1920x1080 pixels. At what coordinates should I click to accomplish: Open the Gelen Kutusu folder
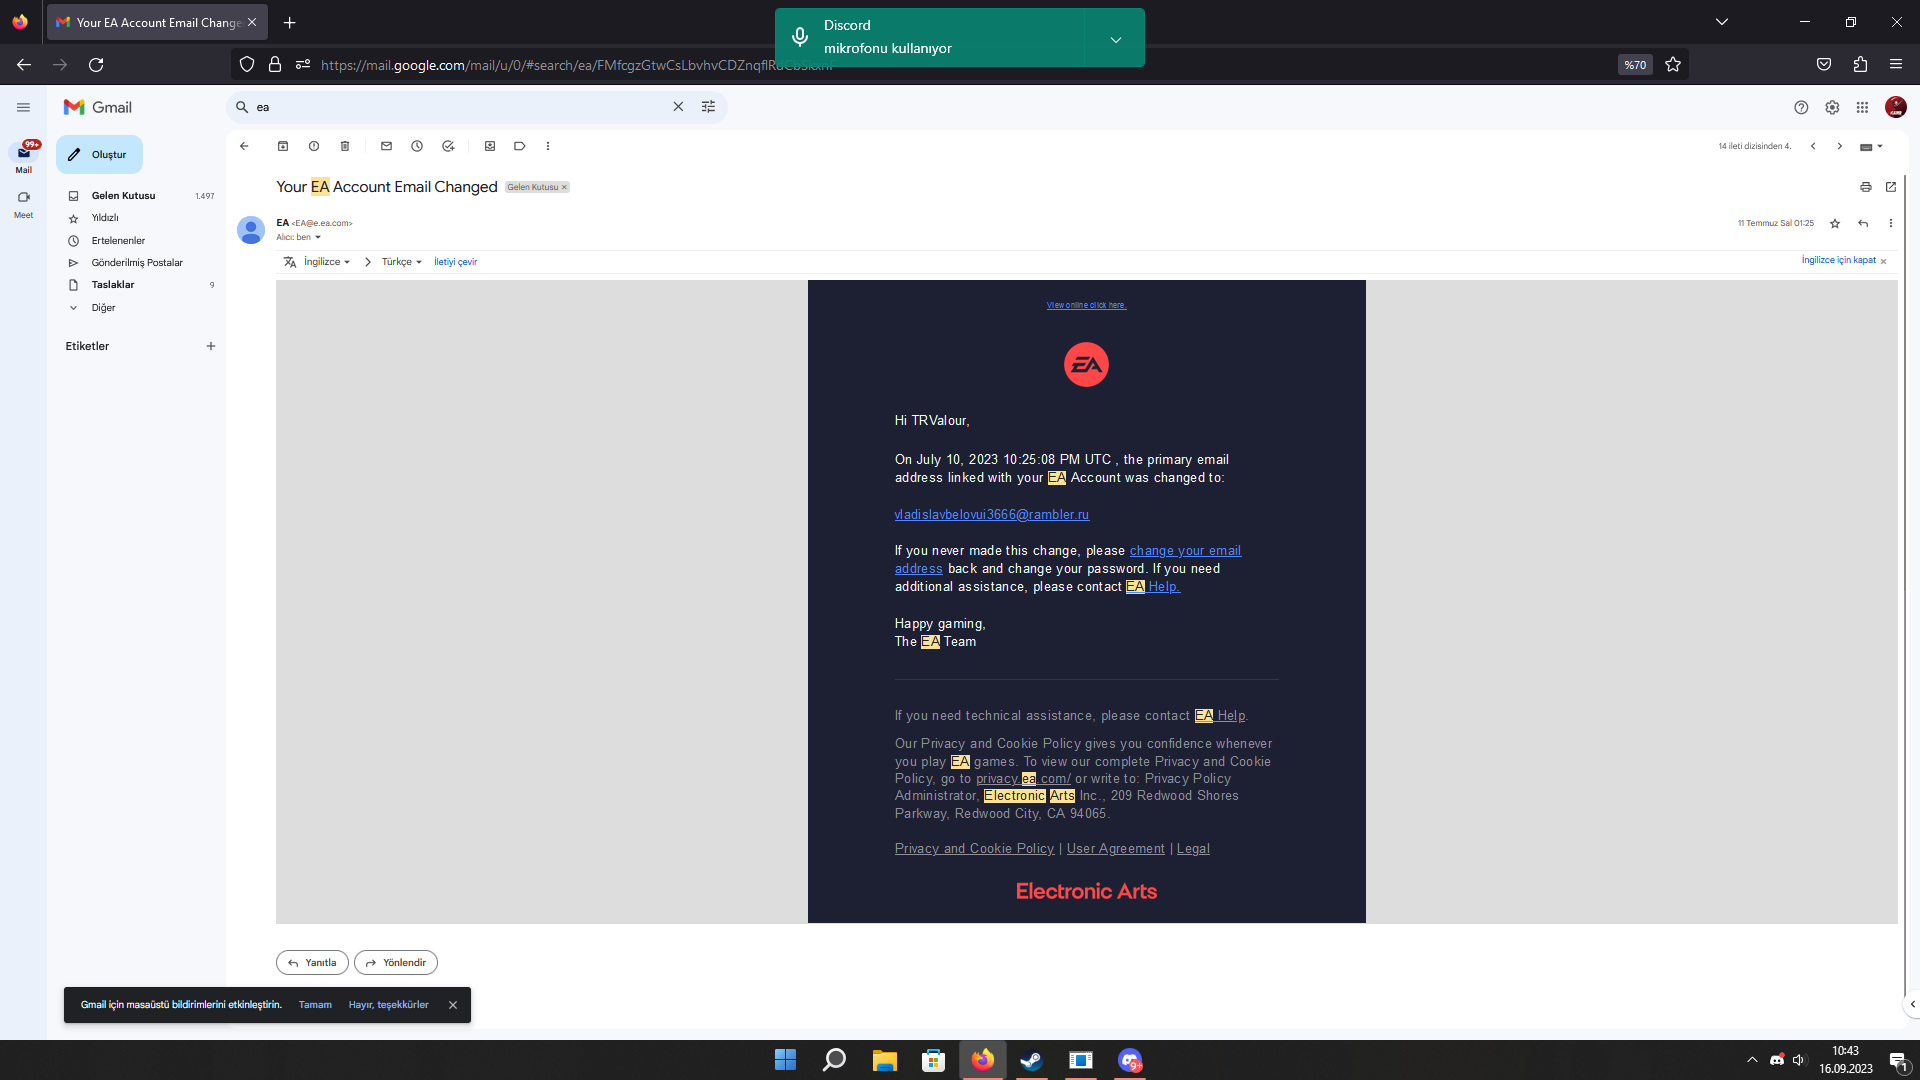[x=123, y=196]
